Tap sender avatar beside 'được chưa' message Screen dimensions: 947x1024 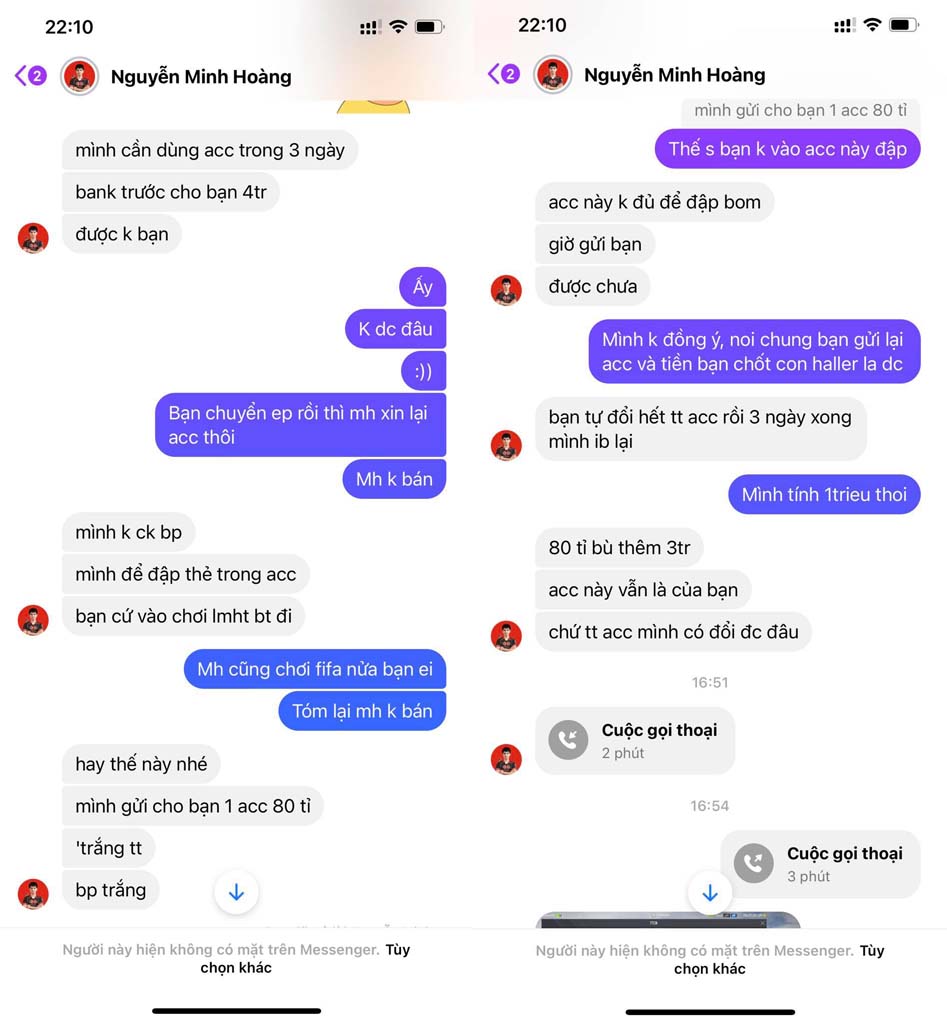pyautogui.click(x=506, y=291)
